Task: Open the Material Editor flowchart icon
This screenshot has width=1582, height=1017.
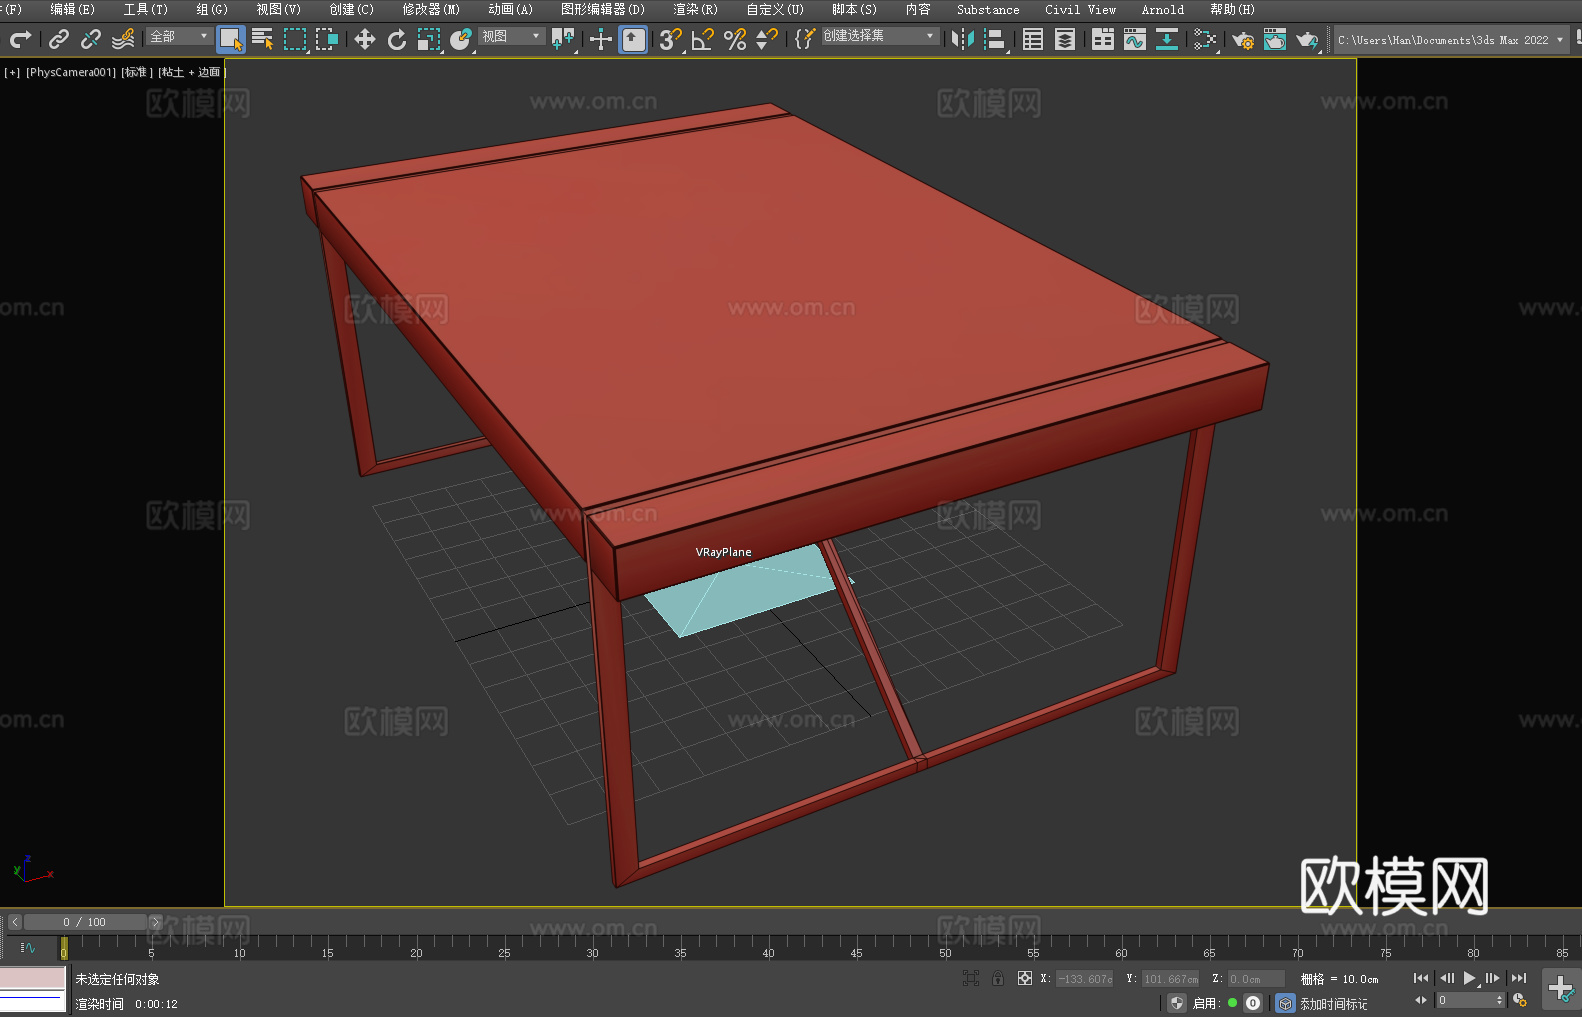Action: coord(1205,39)
